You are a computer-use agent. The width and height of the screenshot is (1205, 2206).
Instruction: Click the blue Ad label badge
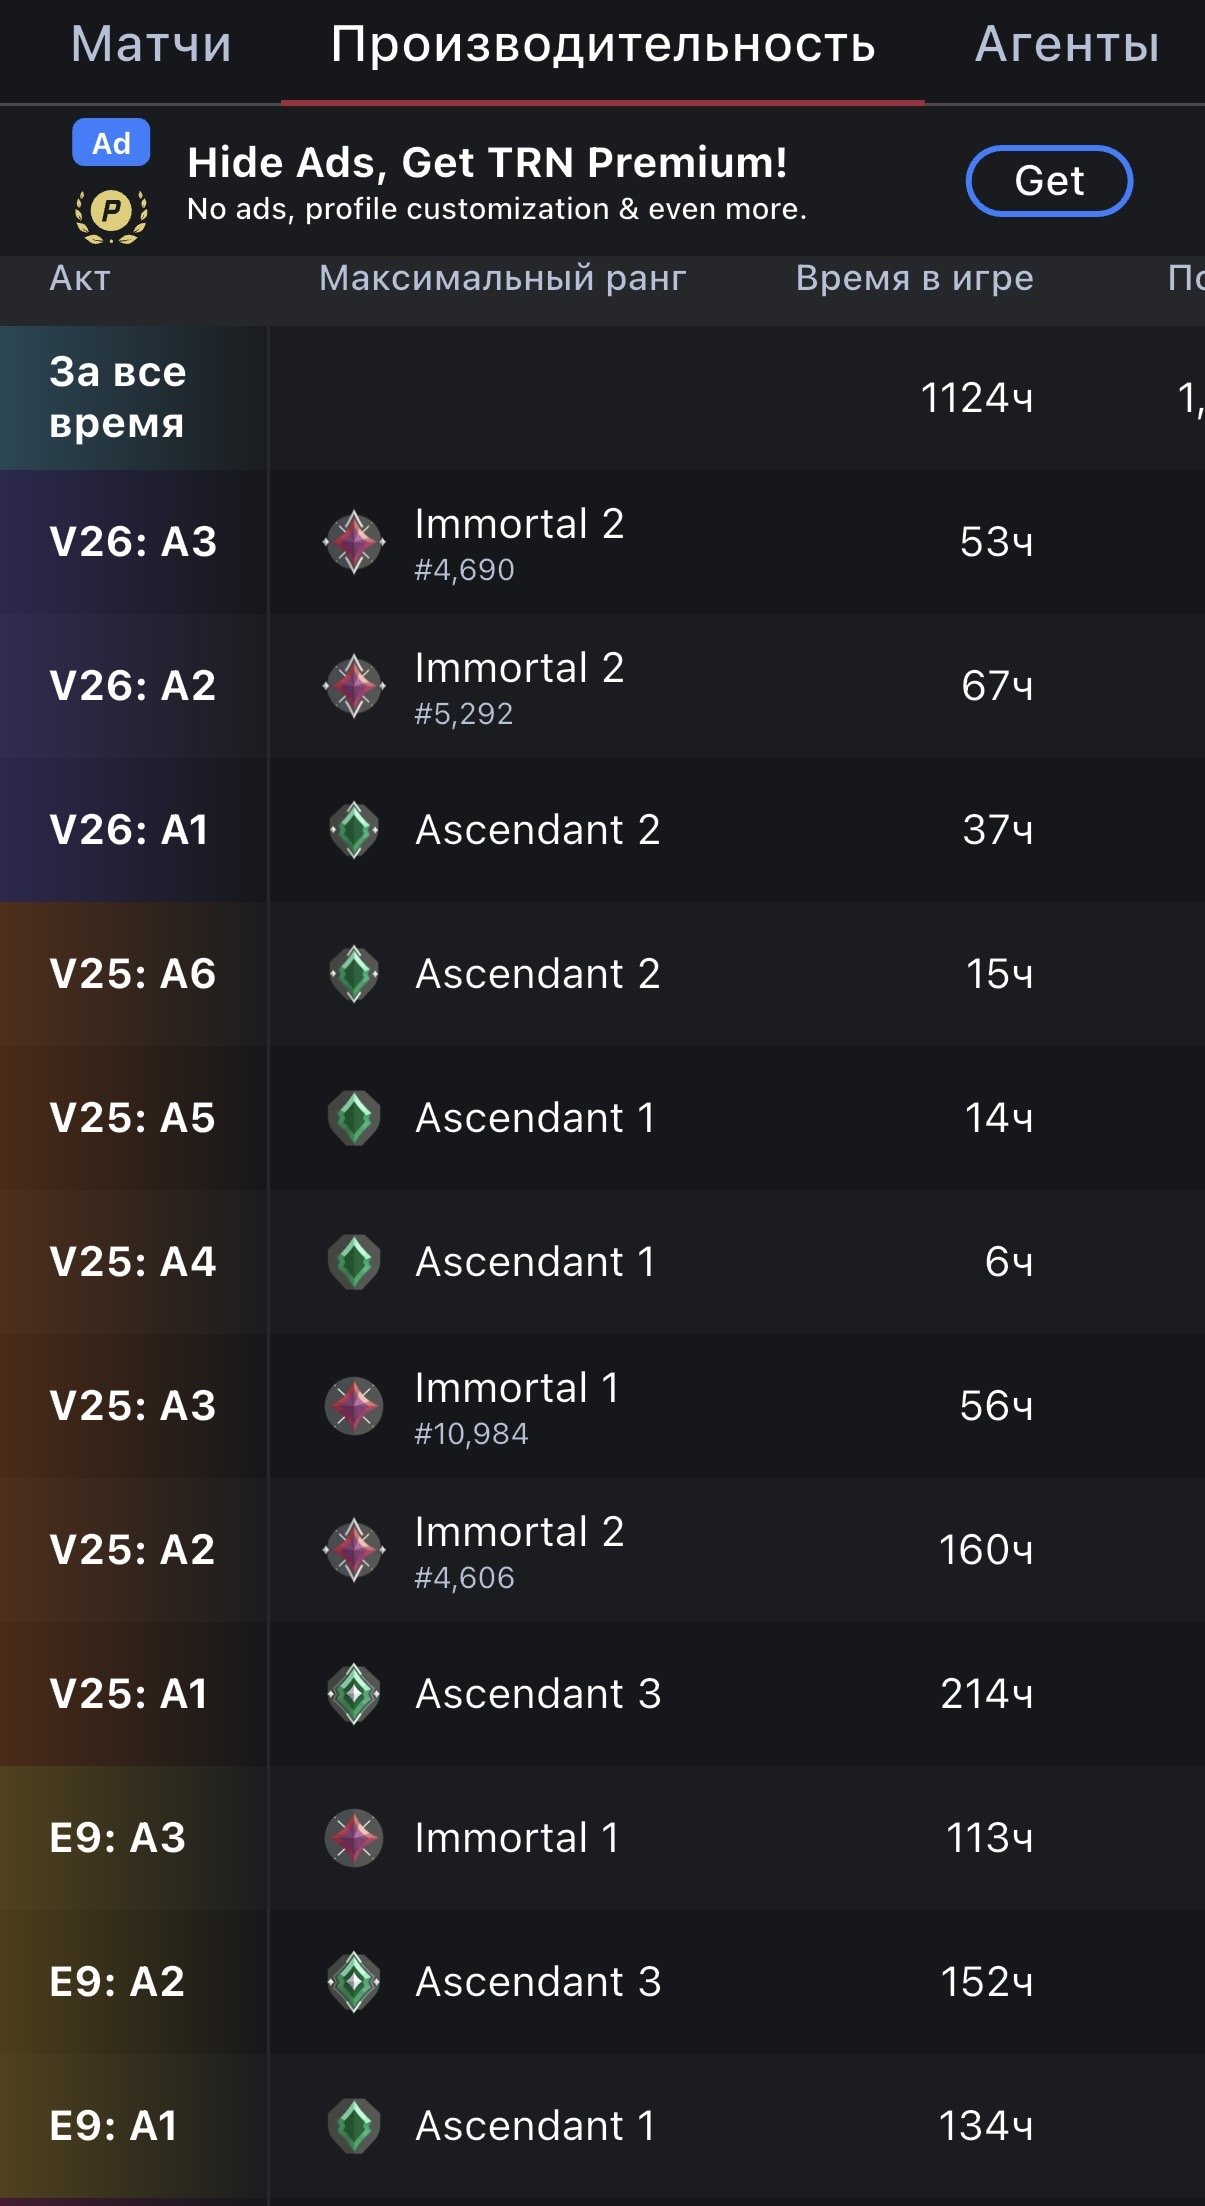click(111, 143)
